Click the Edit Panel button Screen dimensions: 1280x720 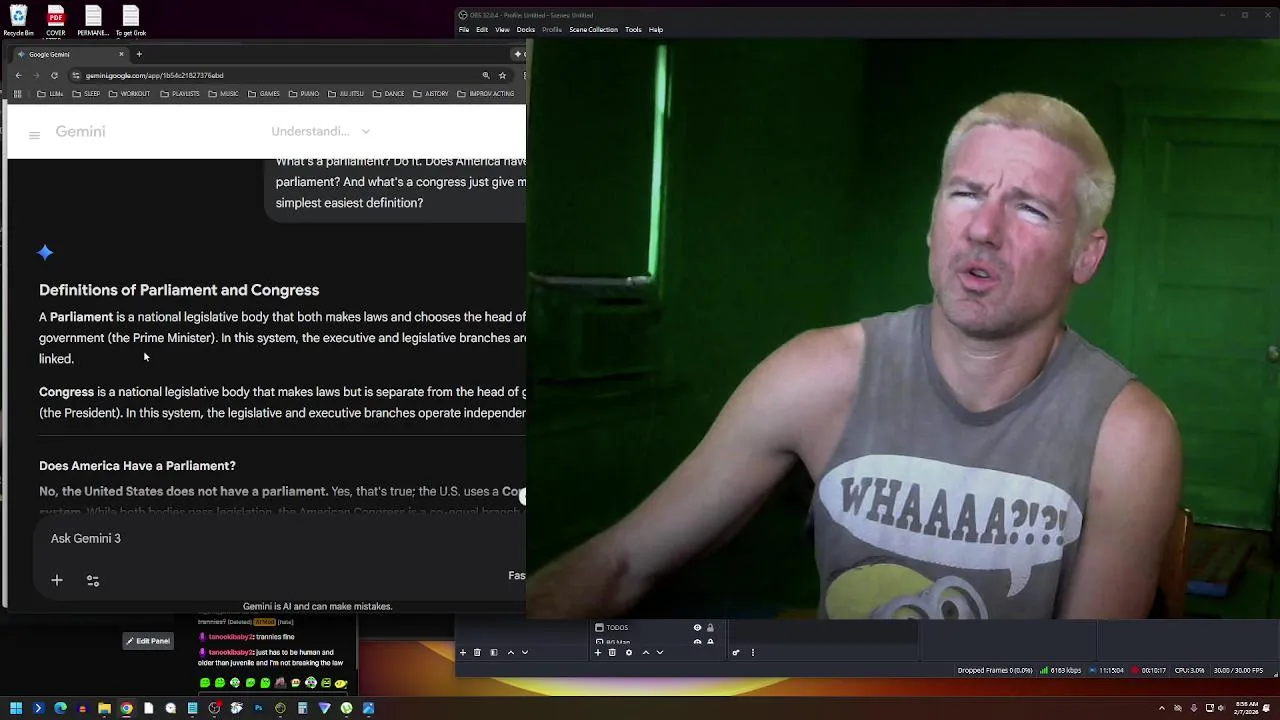[148, 641]
